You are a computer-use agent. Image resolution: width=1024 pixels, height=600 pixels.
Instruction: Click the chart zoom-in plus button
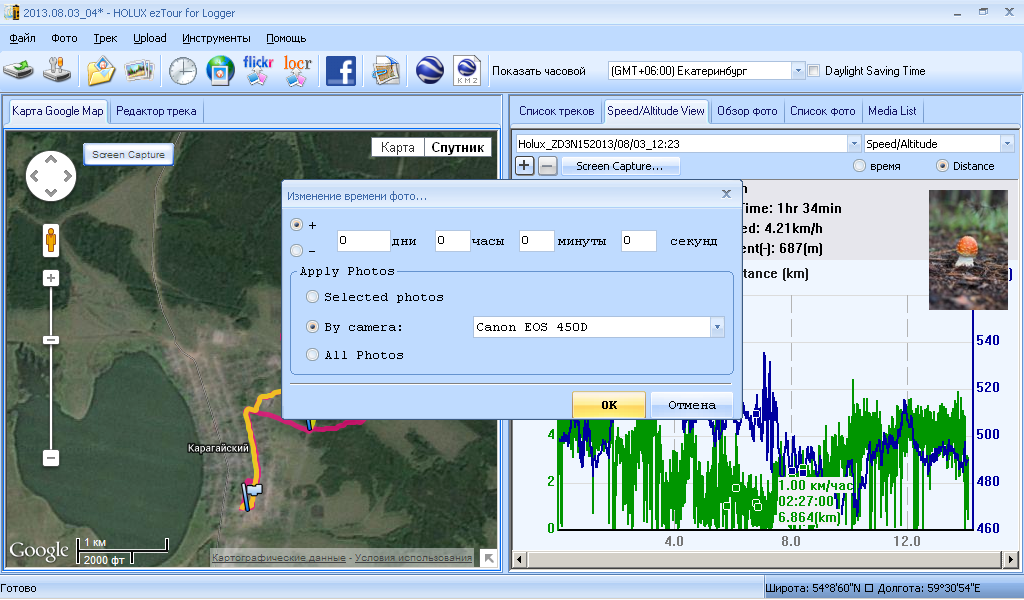click(x=524, y=166)
